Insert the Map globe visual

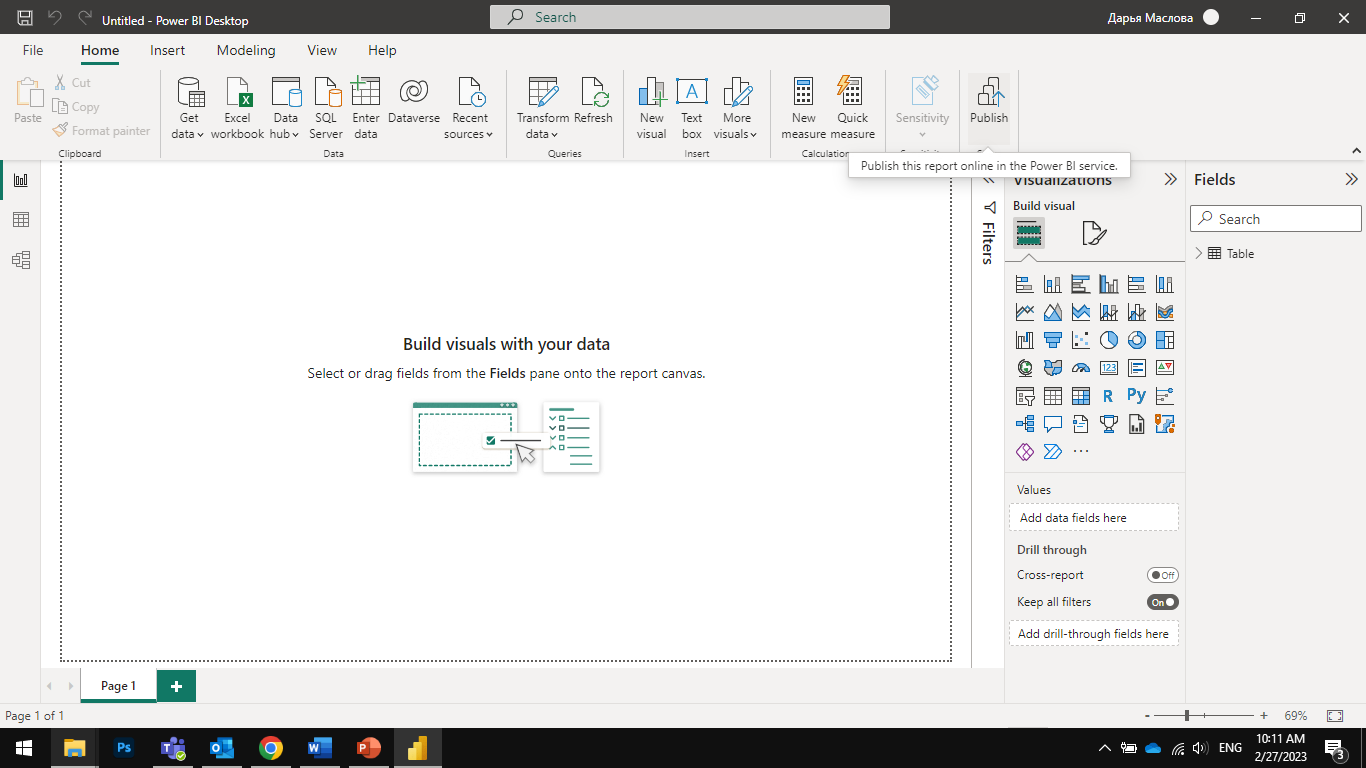1024,368
